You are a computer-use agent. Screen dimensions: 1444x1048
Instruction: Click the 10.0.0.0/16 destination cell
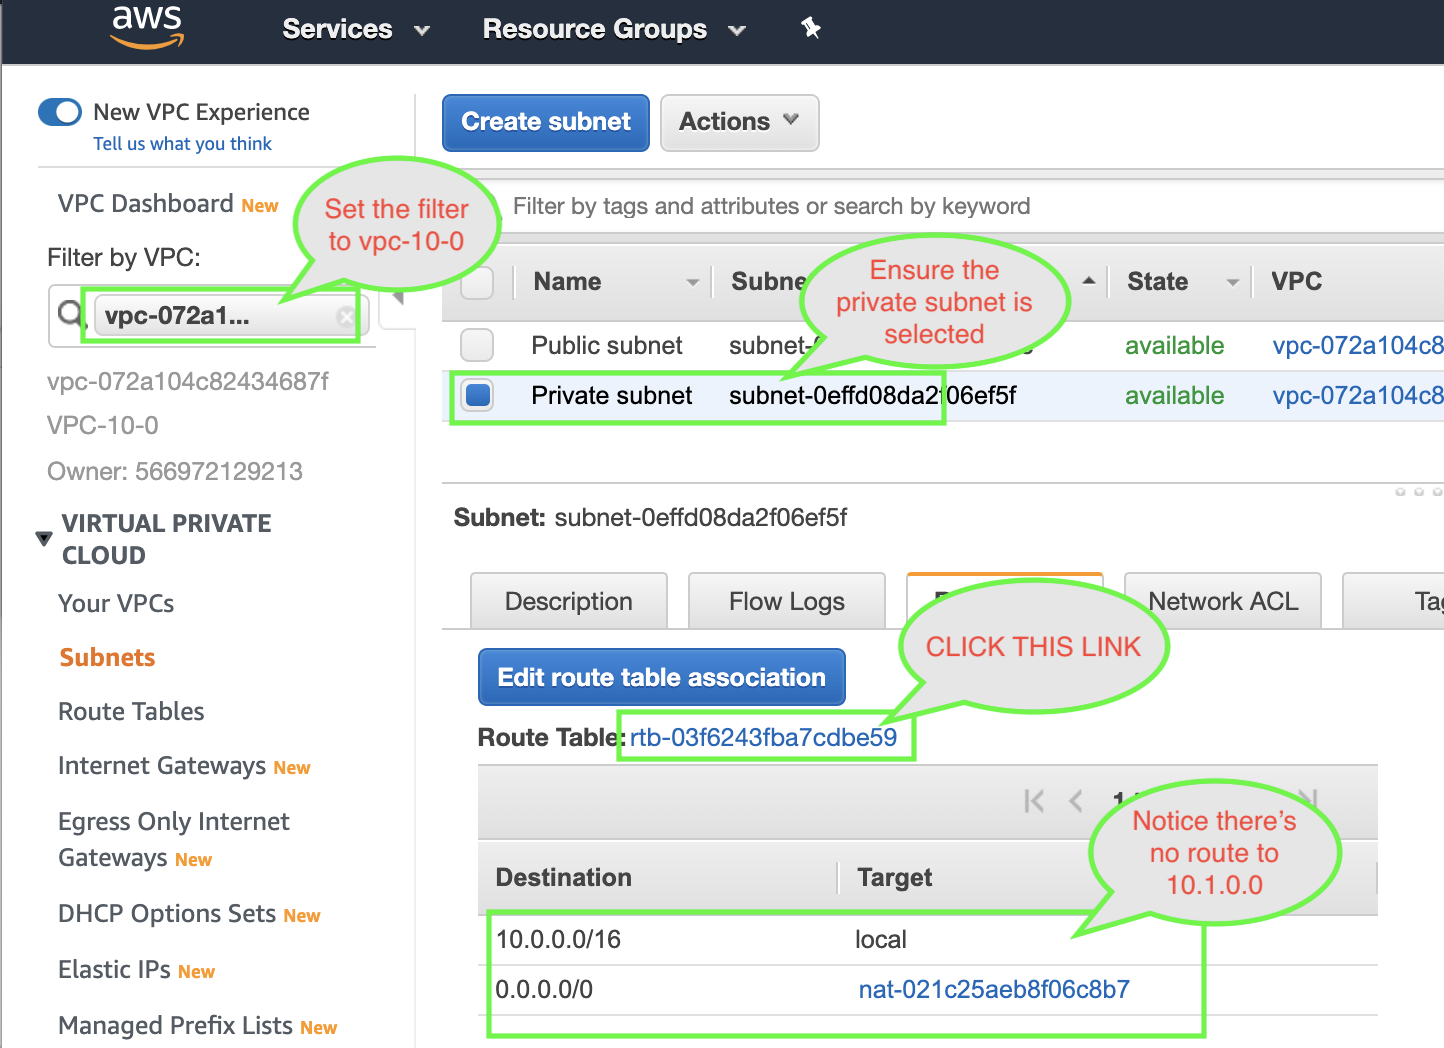coord(558,939)
